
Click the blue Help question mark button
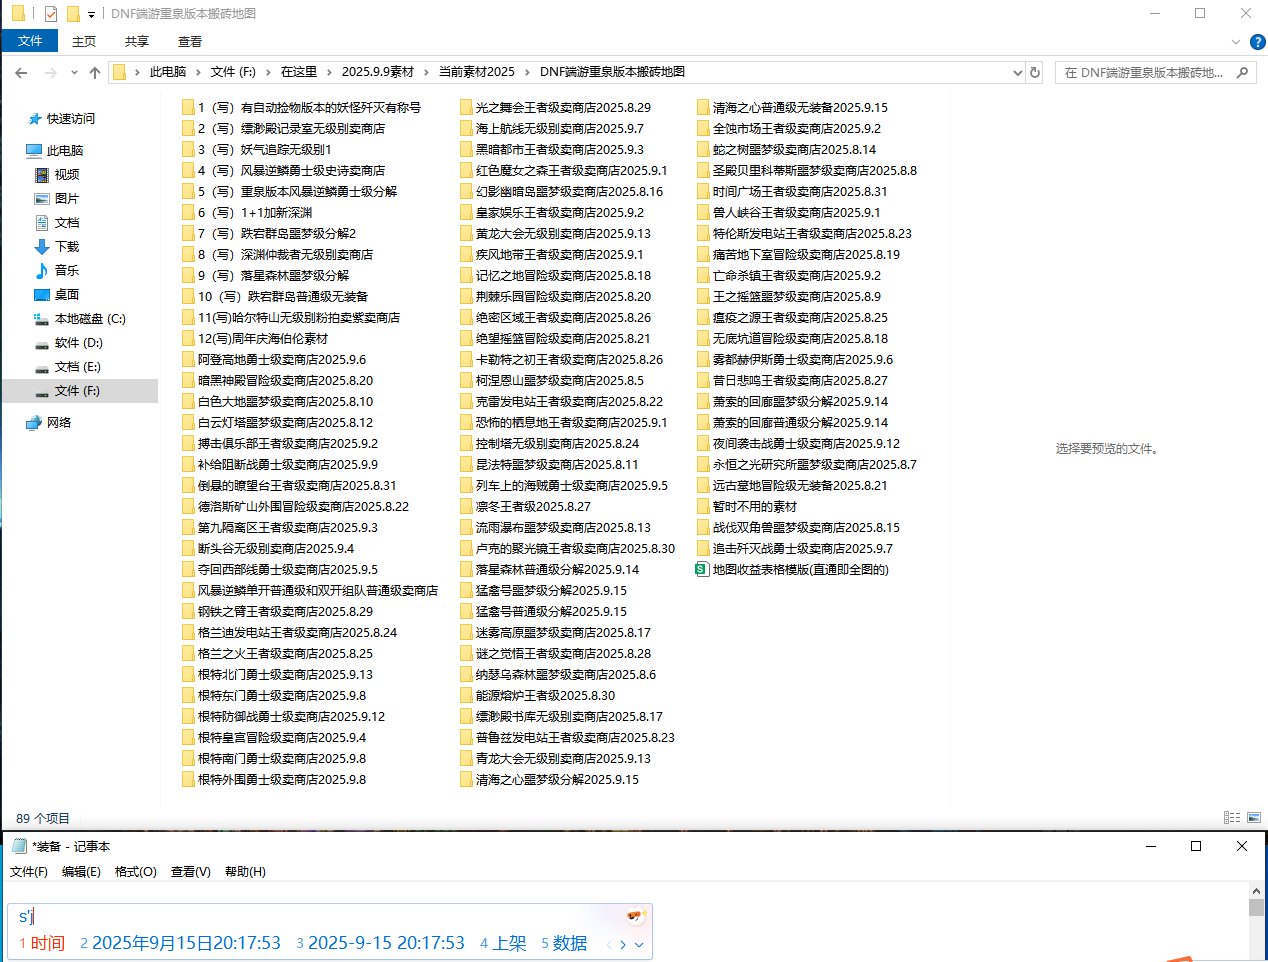1258,41
